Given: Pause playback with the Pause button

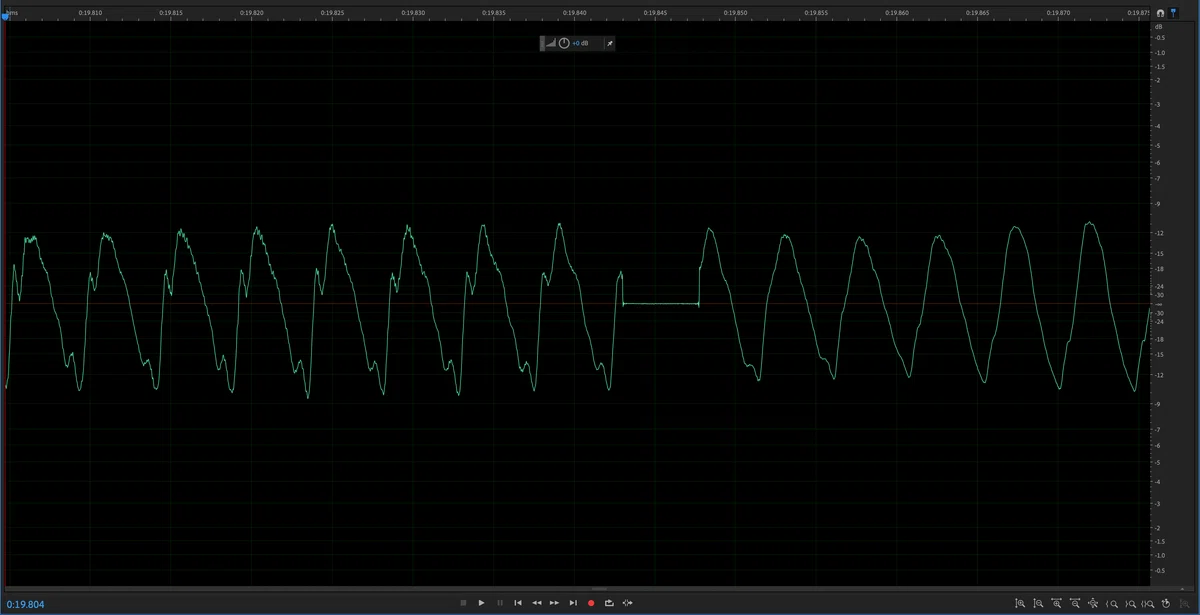Looking at the screenshot, I should coord(500,603).
